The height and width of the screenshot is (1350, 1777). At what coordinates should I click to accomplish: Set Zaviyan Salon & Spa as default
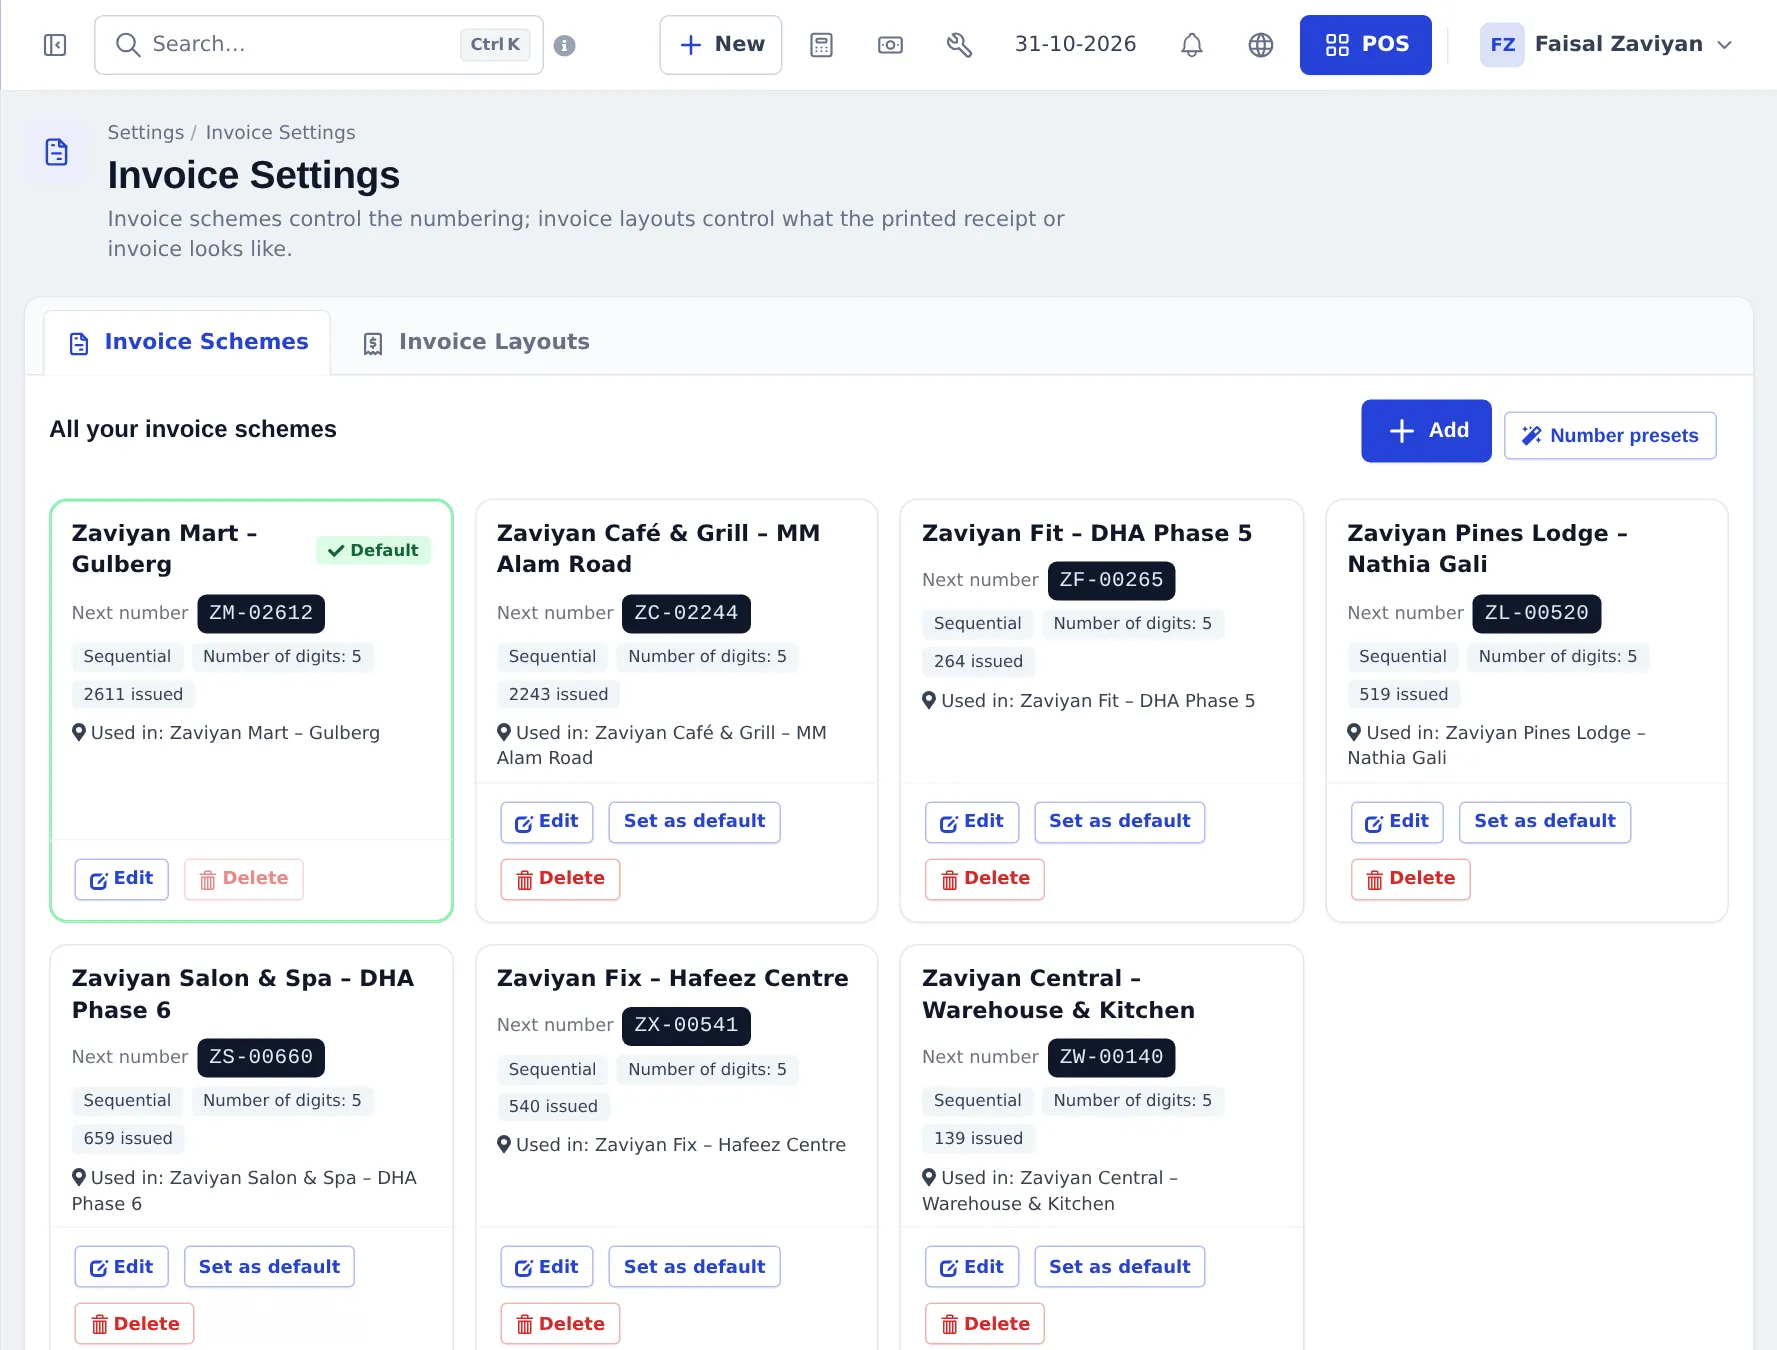click(270, 1267)
